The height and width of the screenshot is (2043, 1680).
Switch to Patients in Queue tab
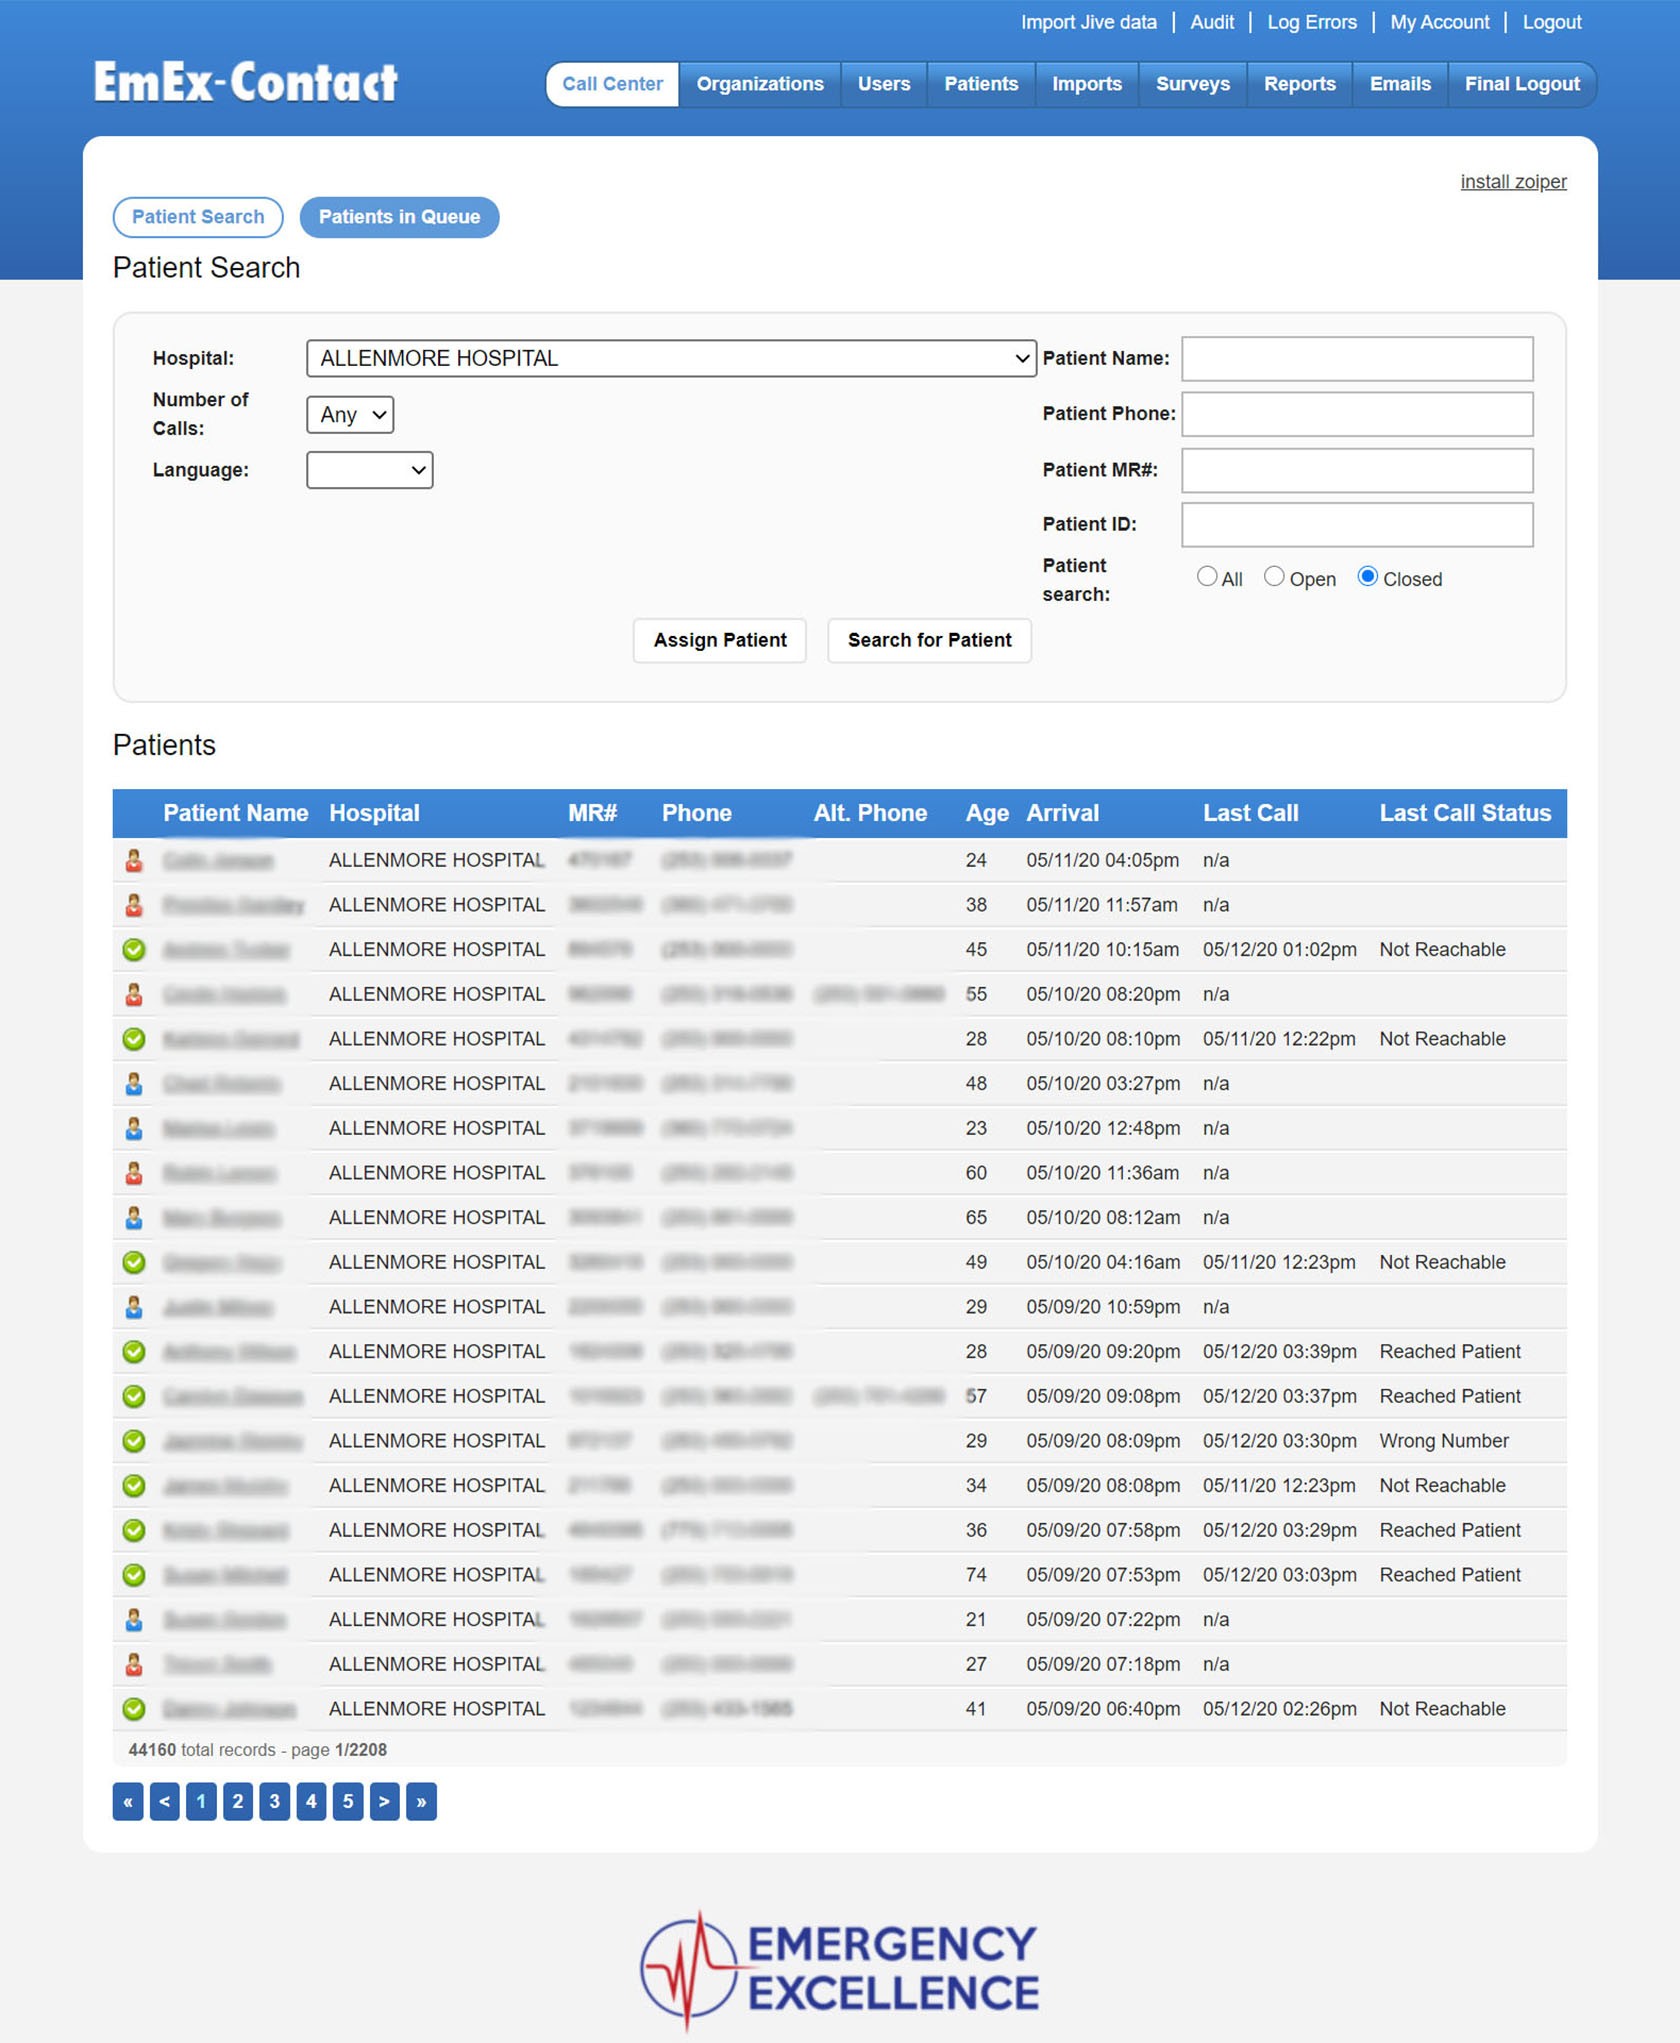(x=399, y=217)
